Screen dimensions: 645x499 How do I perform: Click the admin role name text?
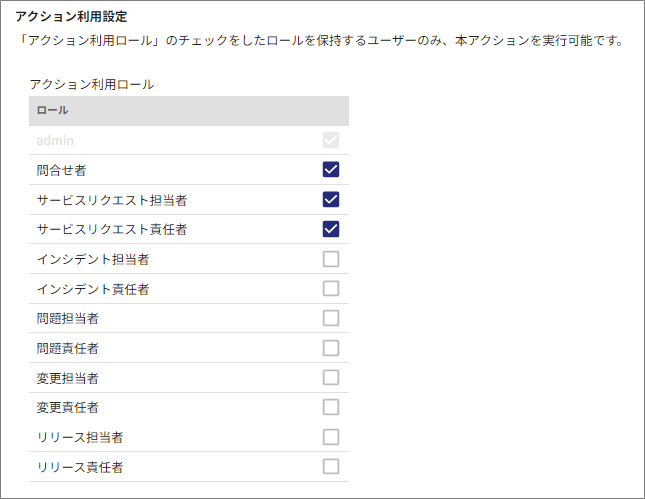55,141
